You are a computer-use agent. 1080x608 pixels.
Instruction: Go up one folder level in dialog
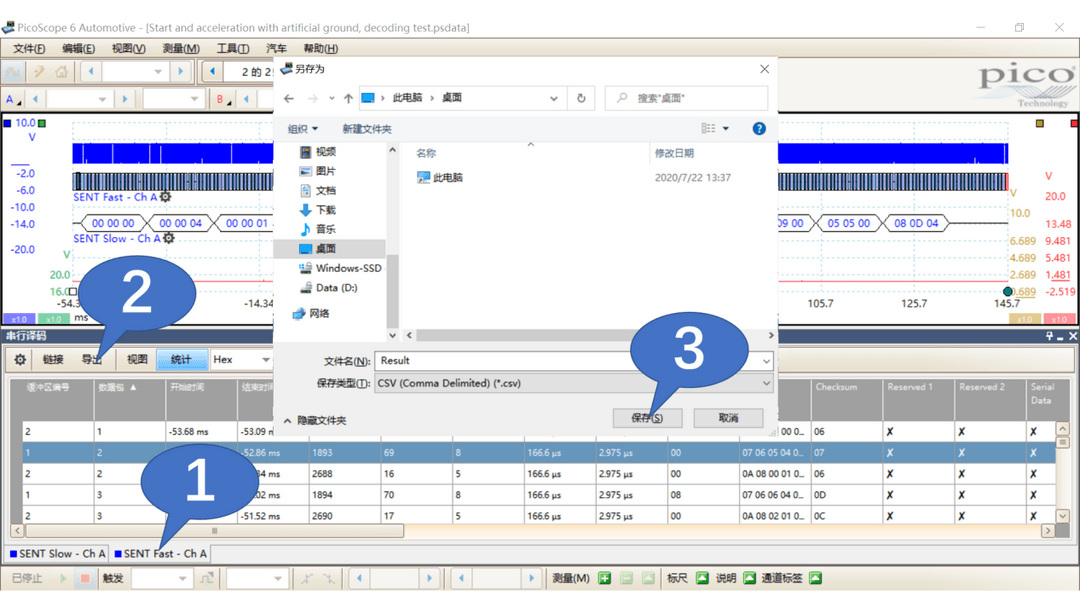coord(349,98)
